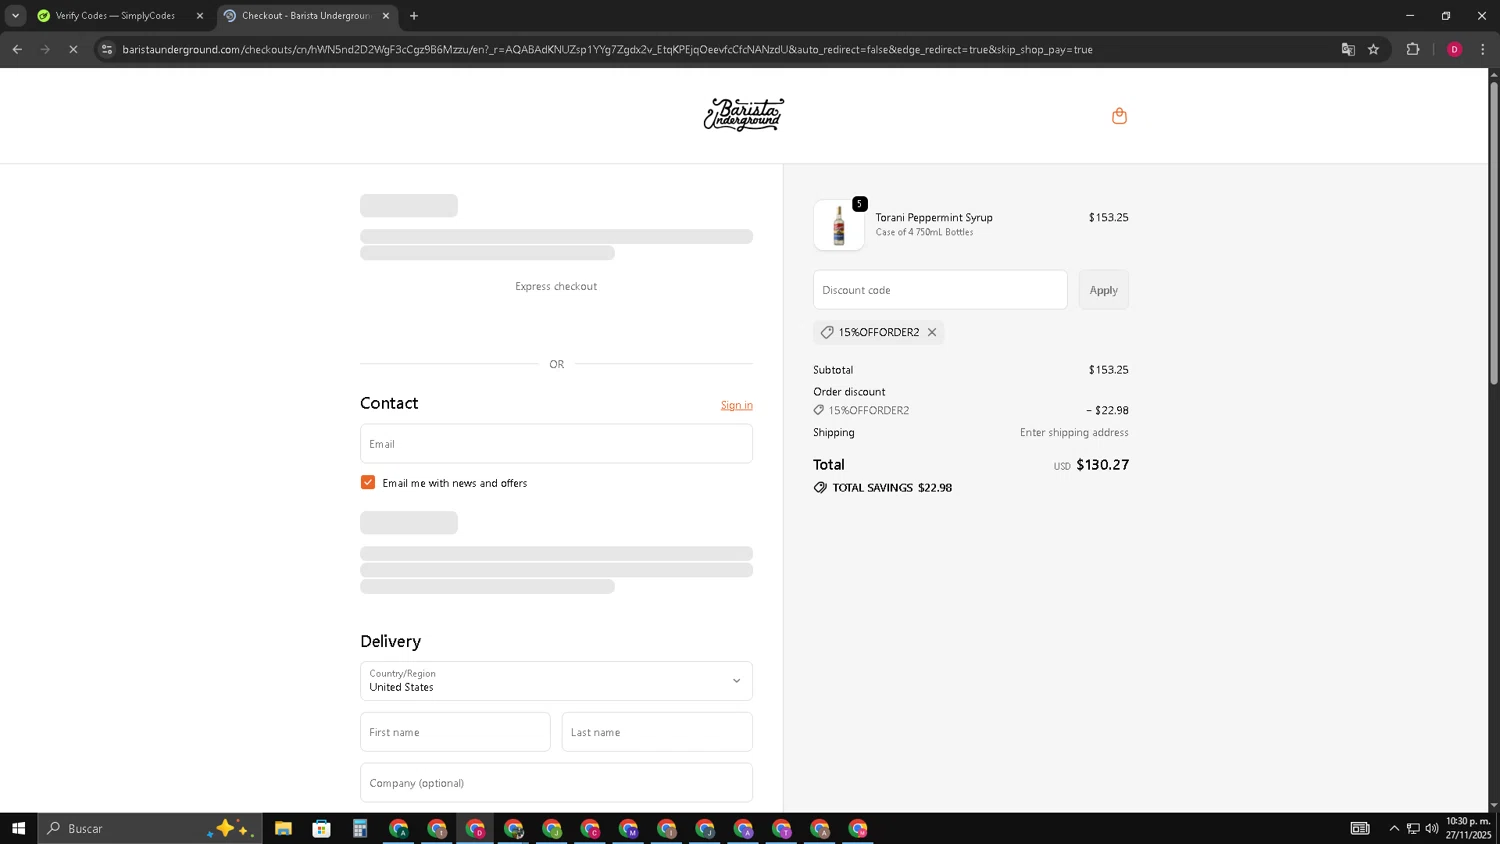The image size is (1500, 844).
Task: Focus the Company (optional) field
Action: (556, 783)
